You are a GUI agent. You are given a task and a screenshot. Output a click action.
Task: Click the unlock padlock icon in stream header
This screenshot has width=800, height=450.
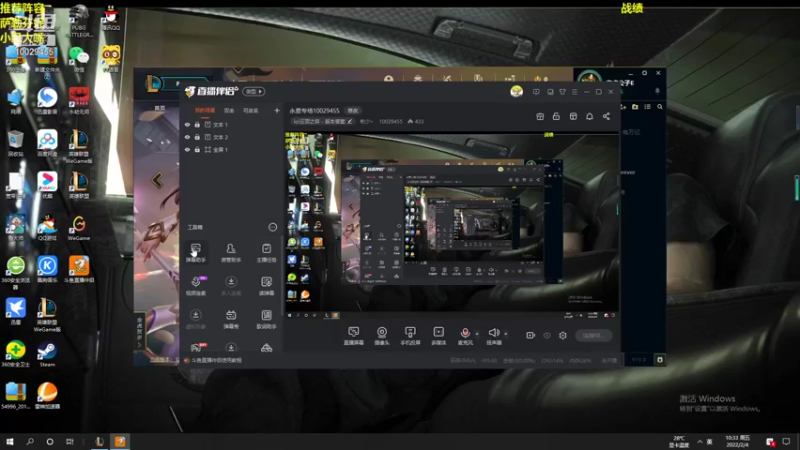coord(556,116)
